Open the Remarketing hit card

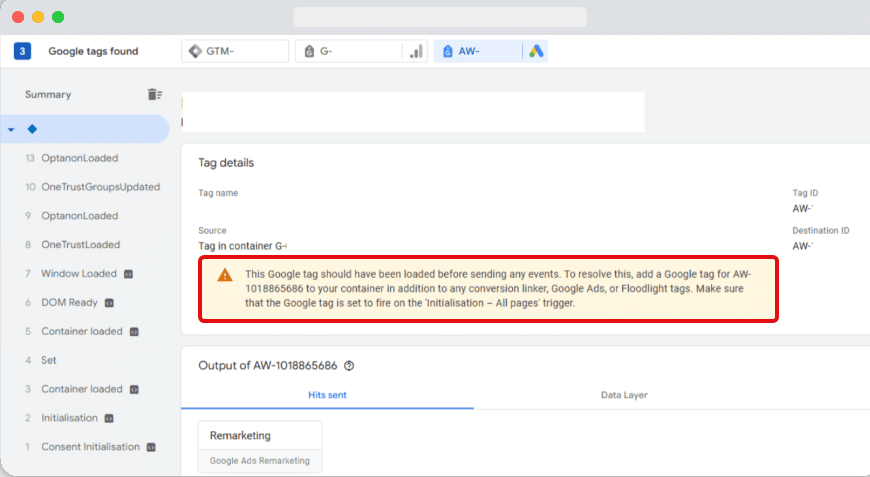pyautogui.click(x=260, y=446)
